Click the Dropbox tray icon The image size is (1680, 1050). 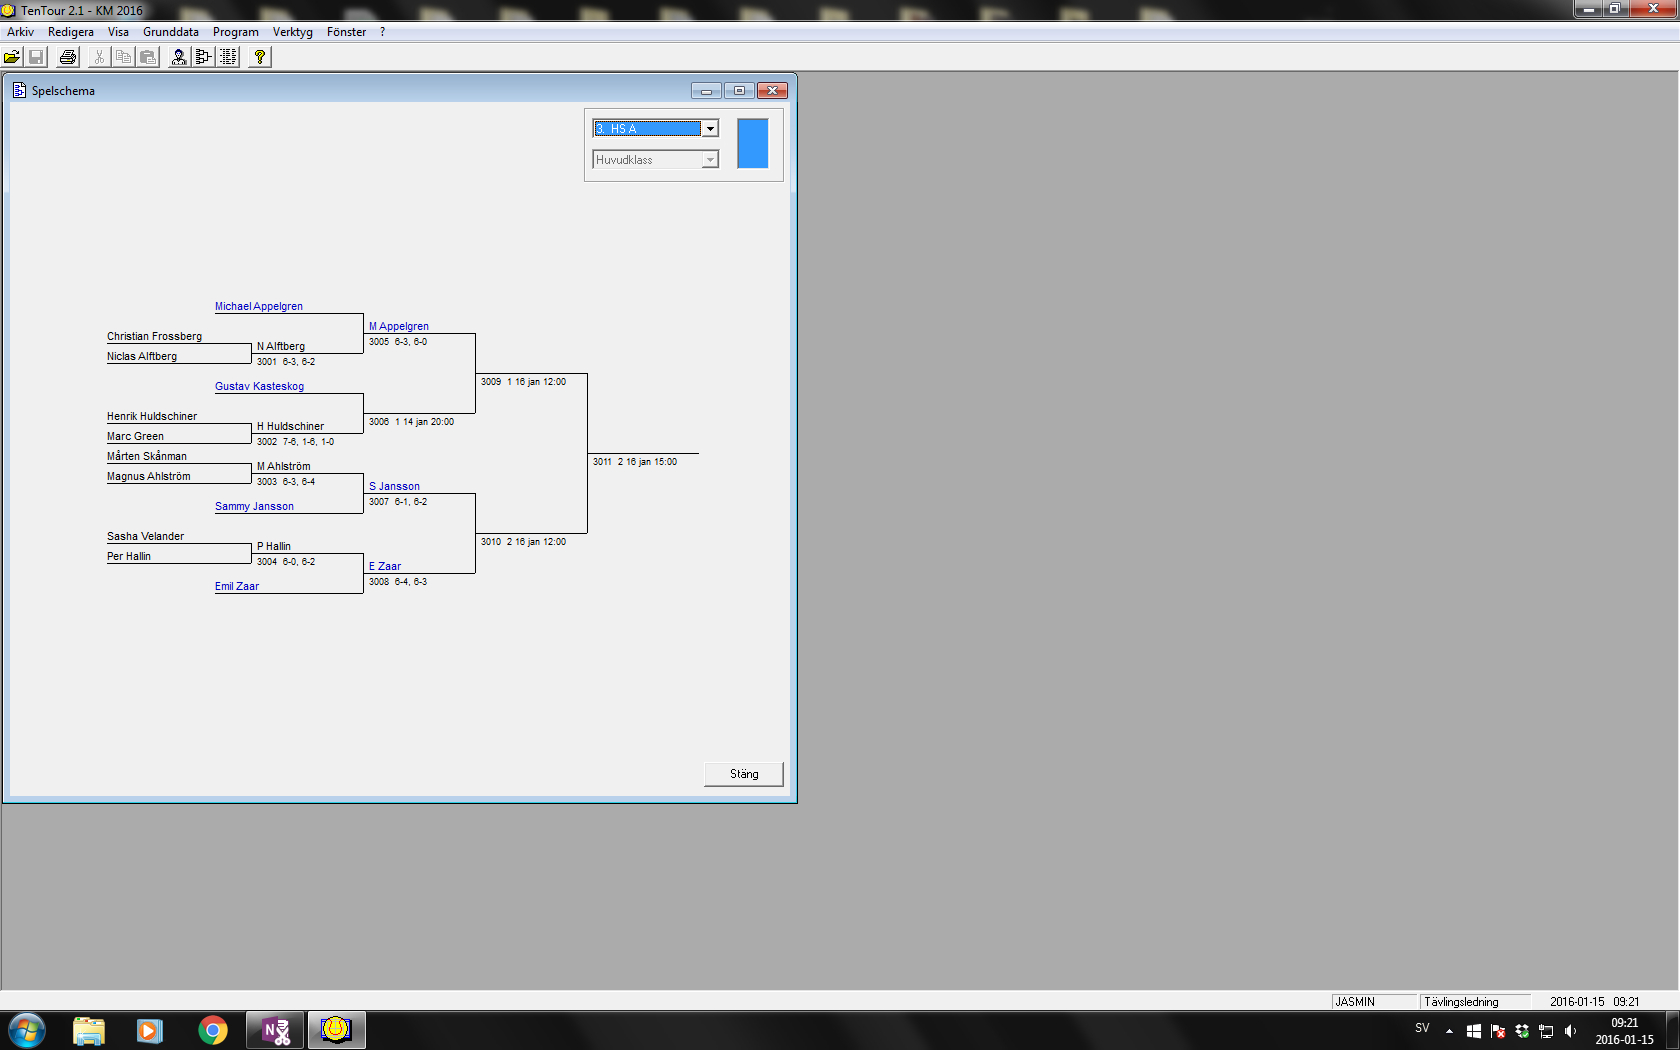[x=1522, y=1031]
